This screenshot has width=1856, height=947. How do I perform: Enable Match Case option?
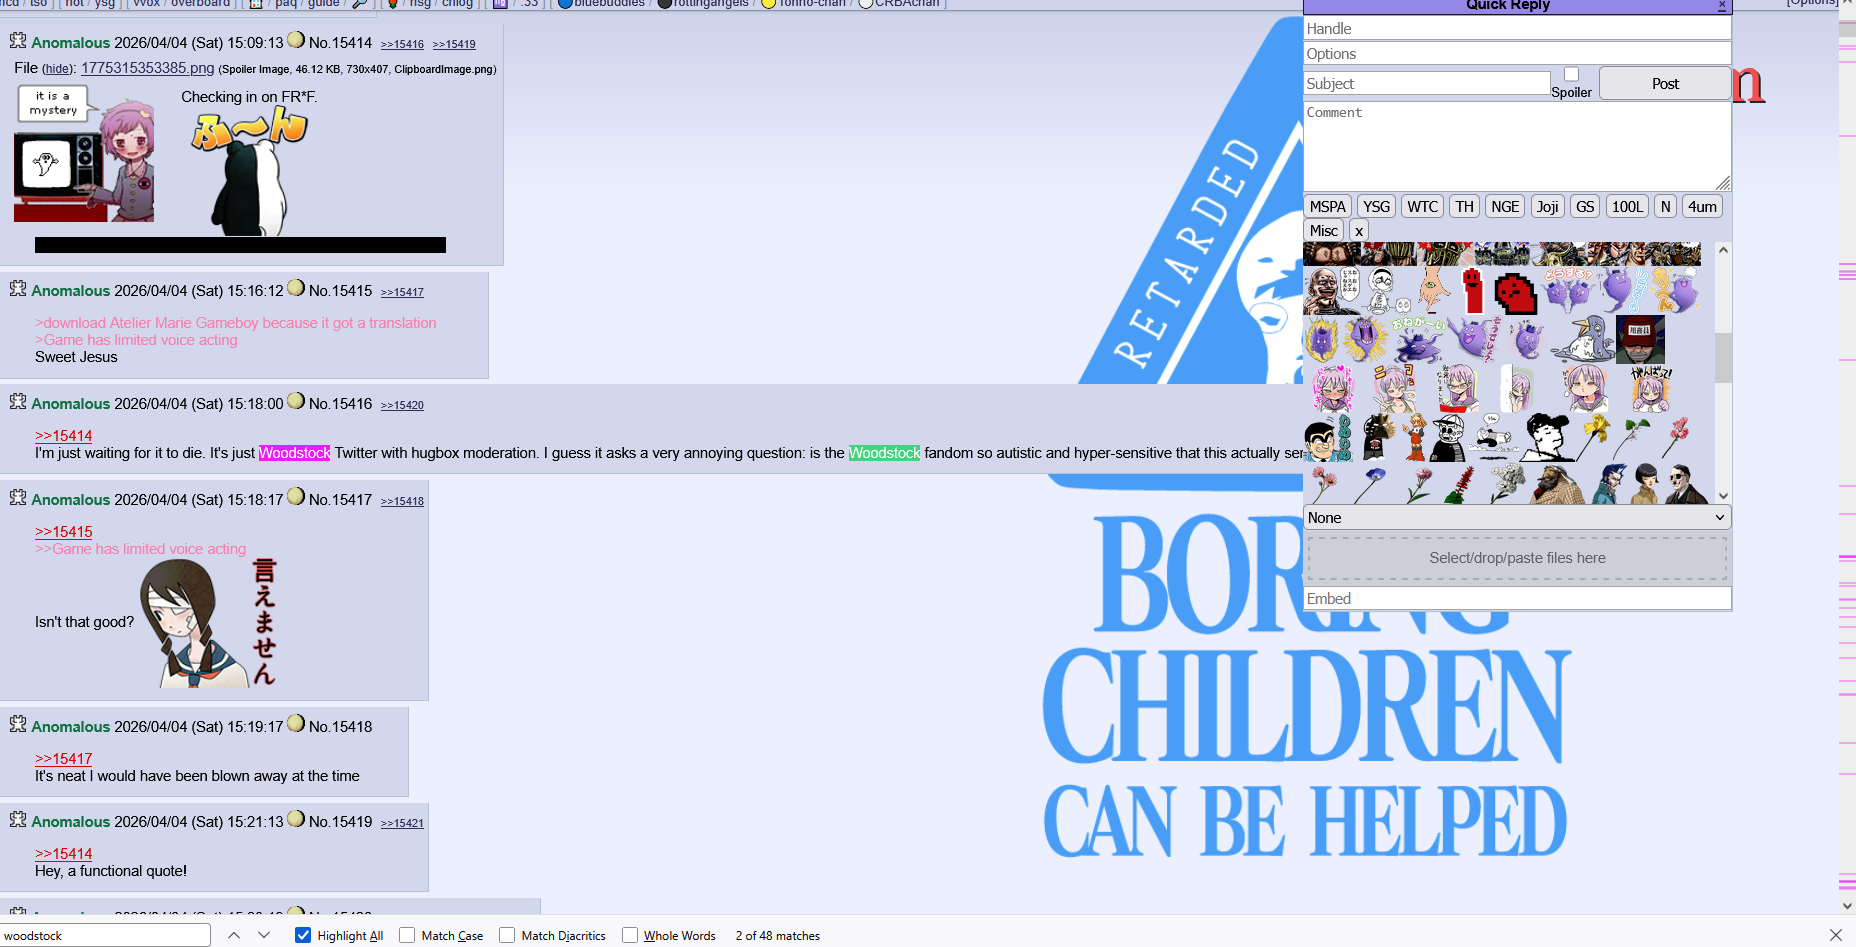[407, 935]
